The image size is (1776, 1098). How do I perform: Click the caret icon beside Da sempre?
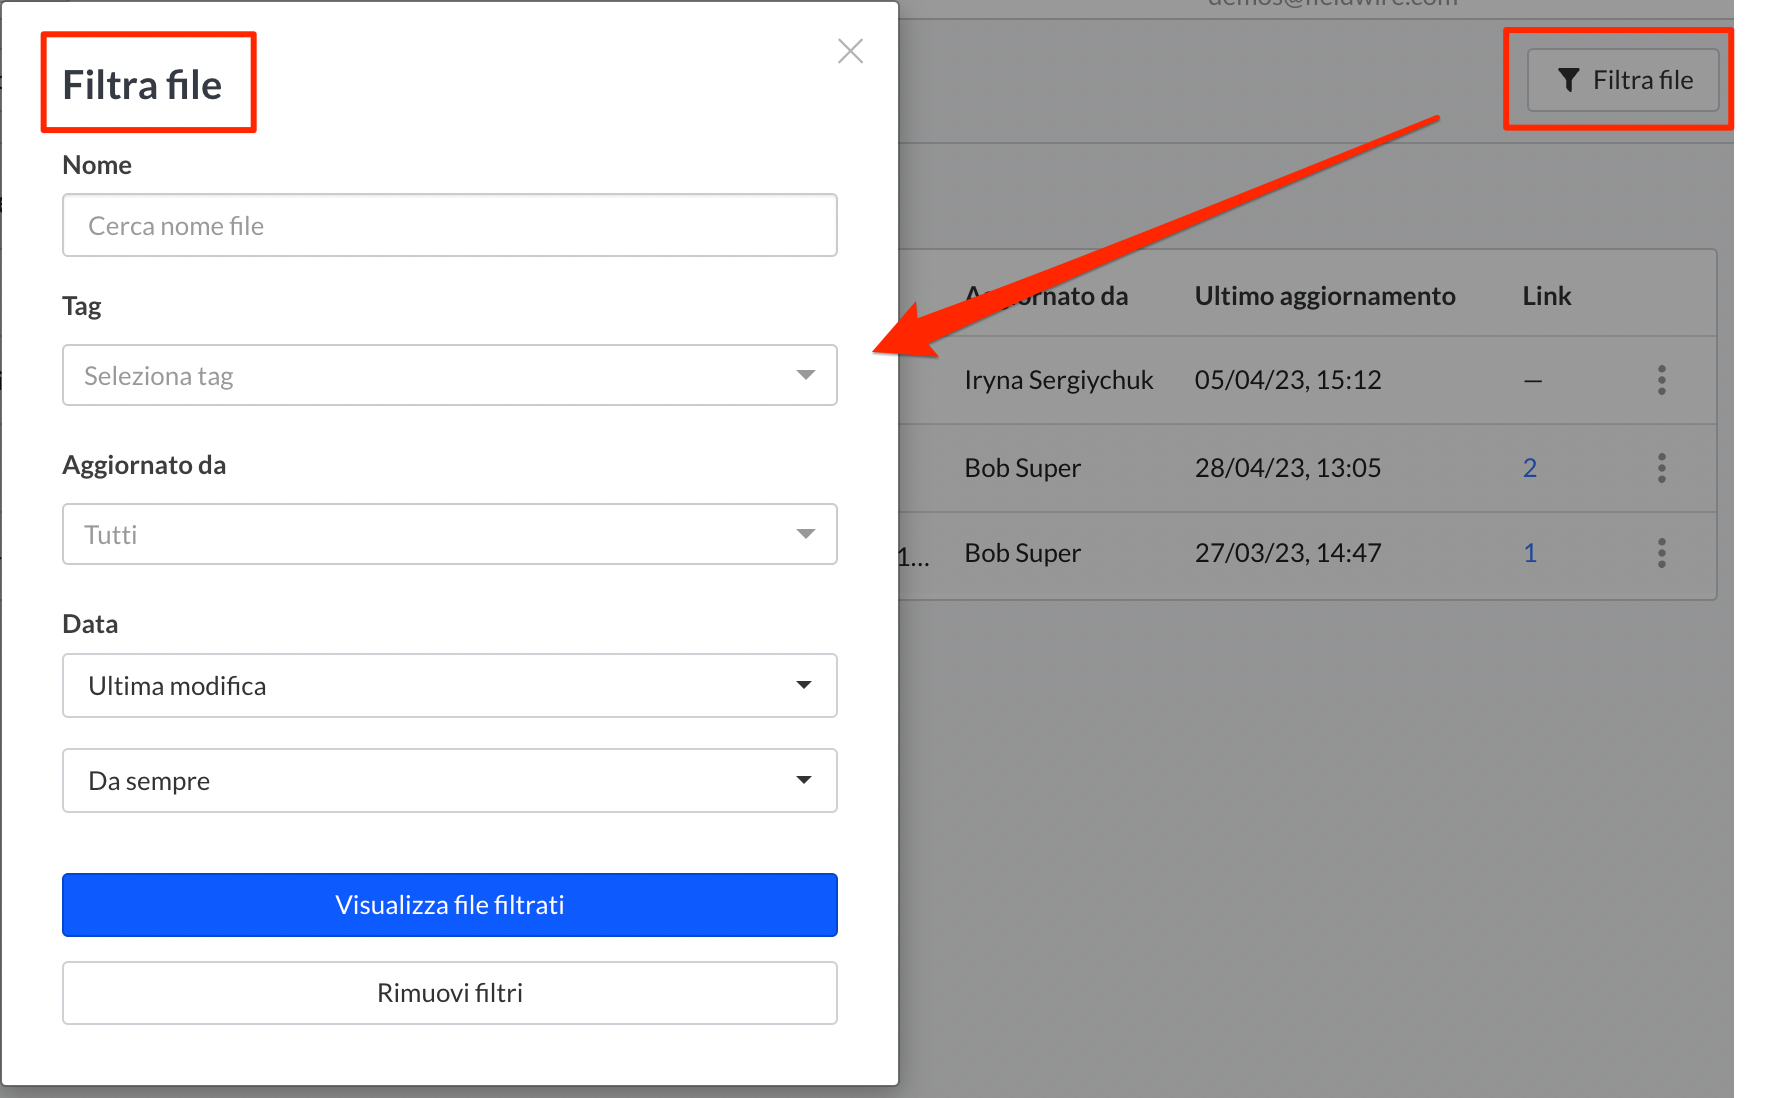pyautogui.click(x=804, y=781)
